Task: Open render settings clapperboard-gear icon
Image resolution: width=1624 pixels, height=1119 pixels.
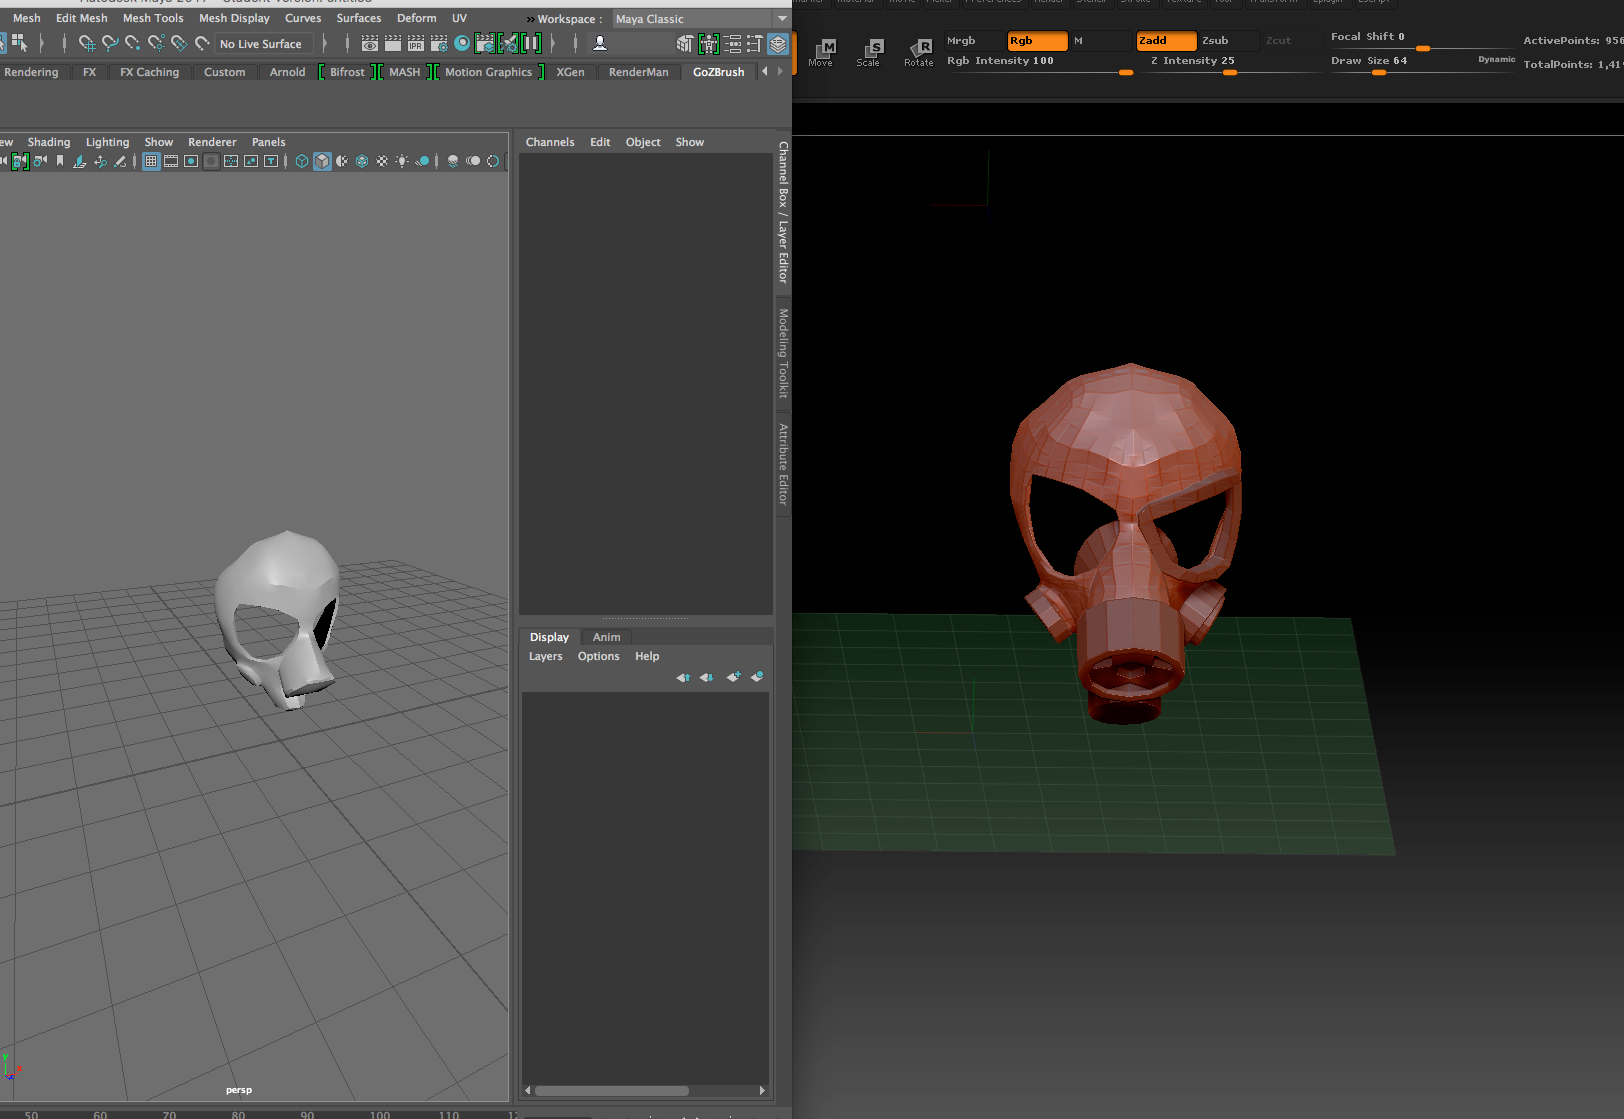Action: point(439,44)
